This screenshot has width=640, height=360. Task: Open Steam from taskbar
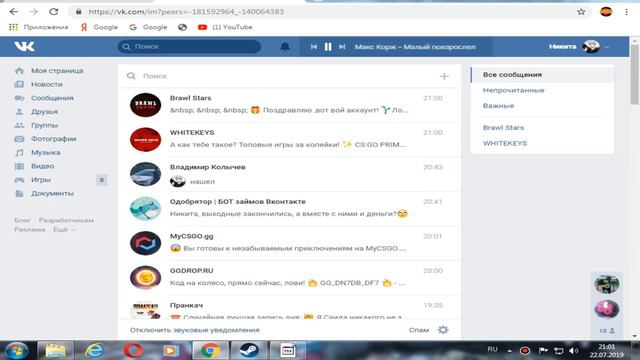[249, 351]
